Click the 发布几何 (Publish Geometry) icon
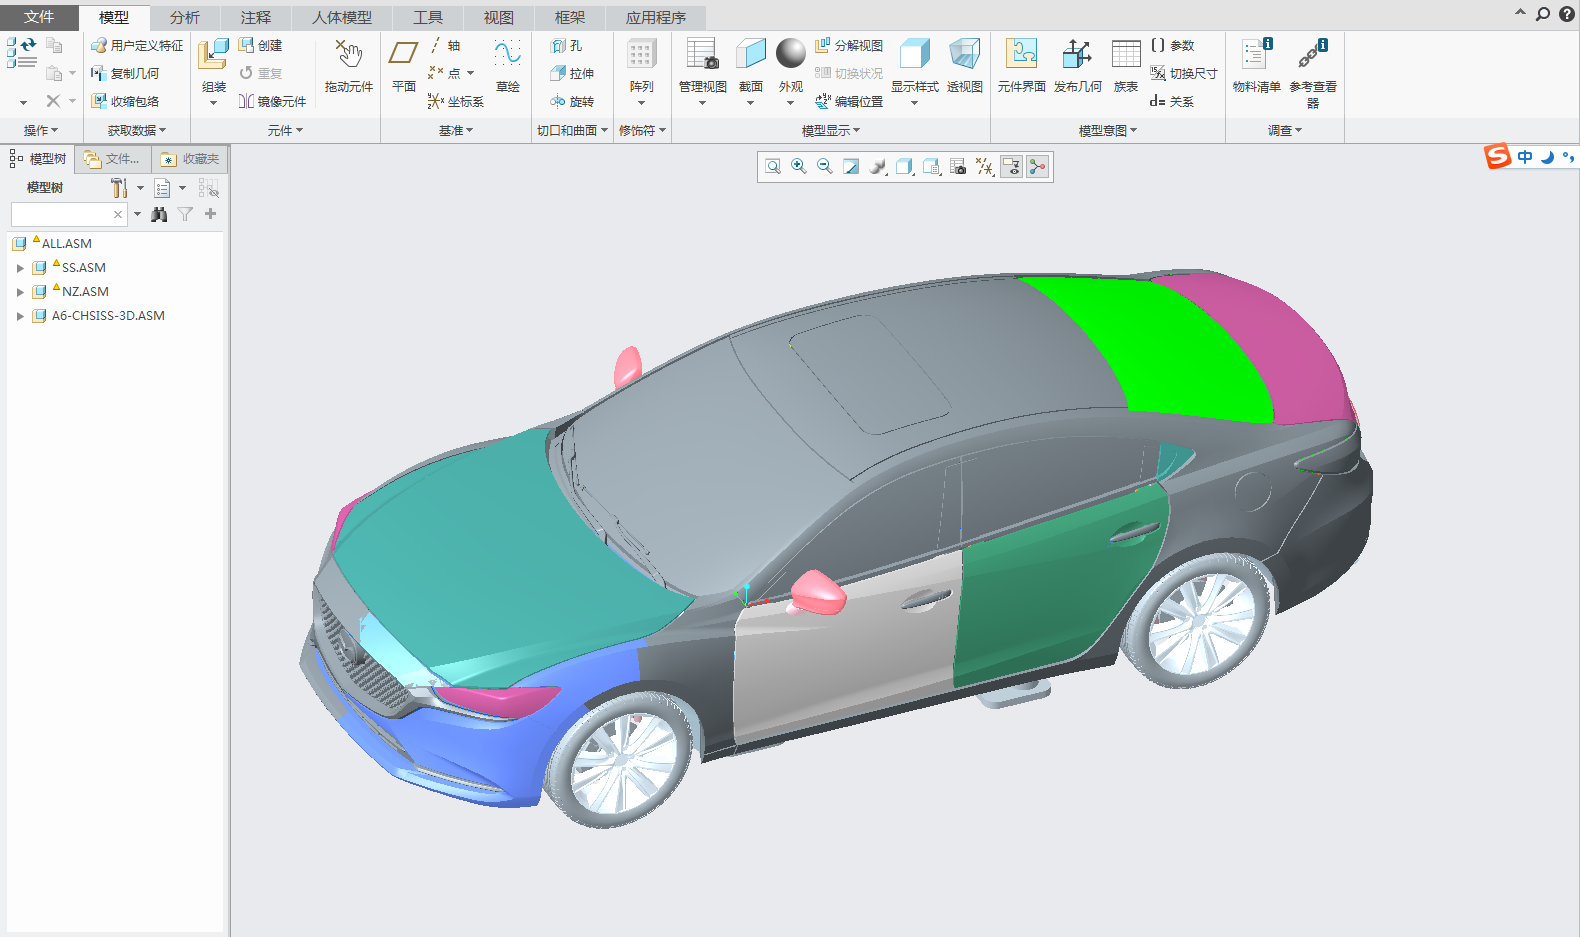Viewport: 1580px width, 937px height. click(x=1077, y=66)
